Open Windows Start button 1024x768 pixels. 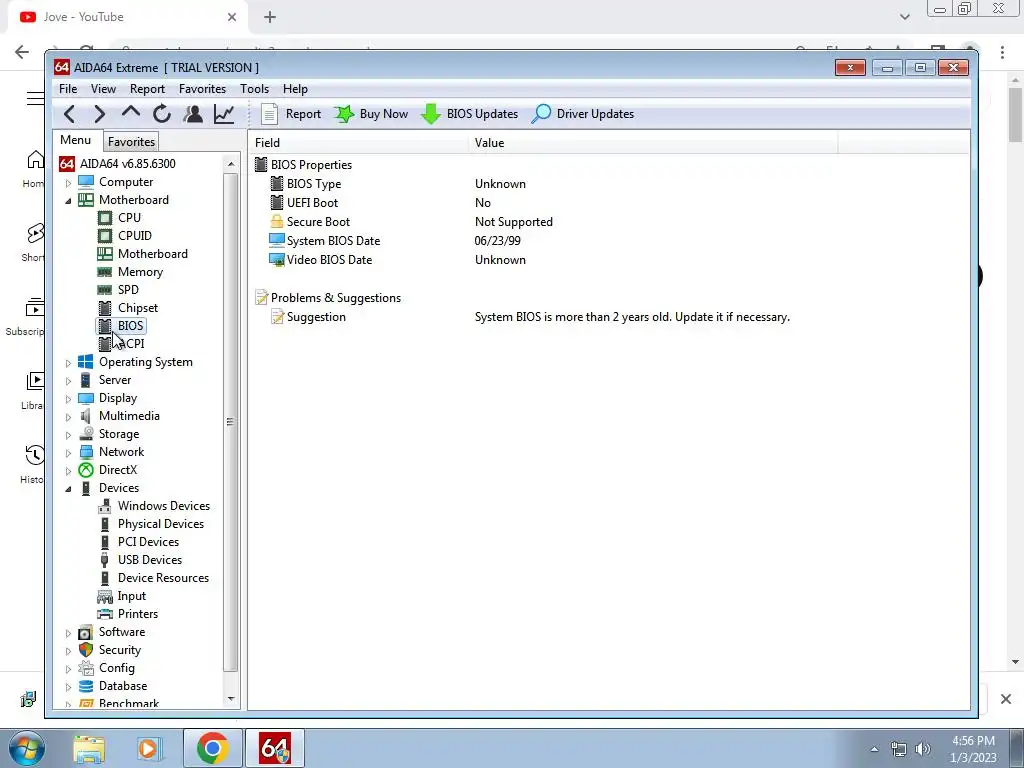[x=27, y=748]
